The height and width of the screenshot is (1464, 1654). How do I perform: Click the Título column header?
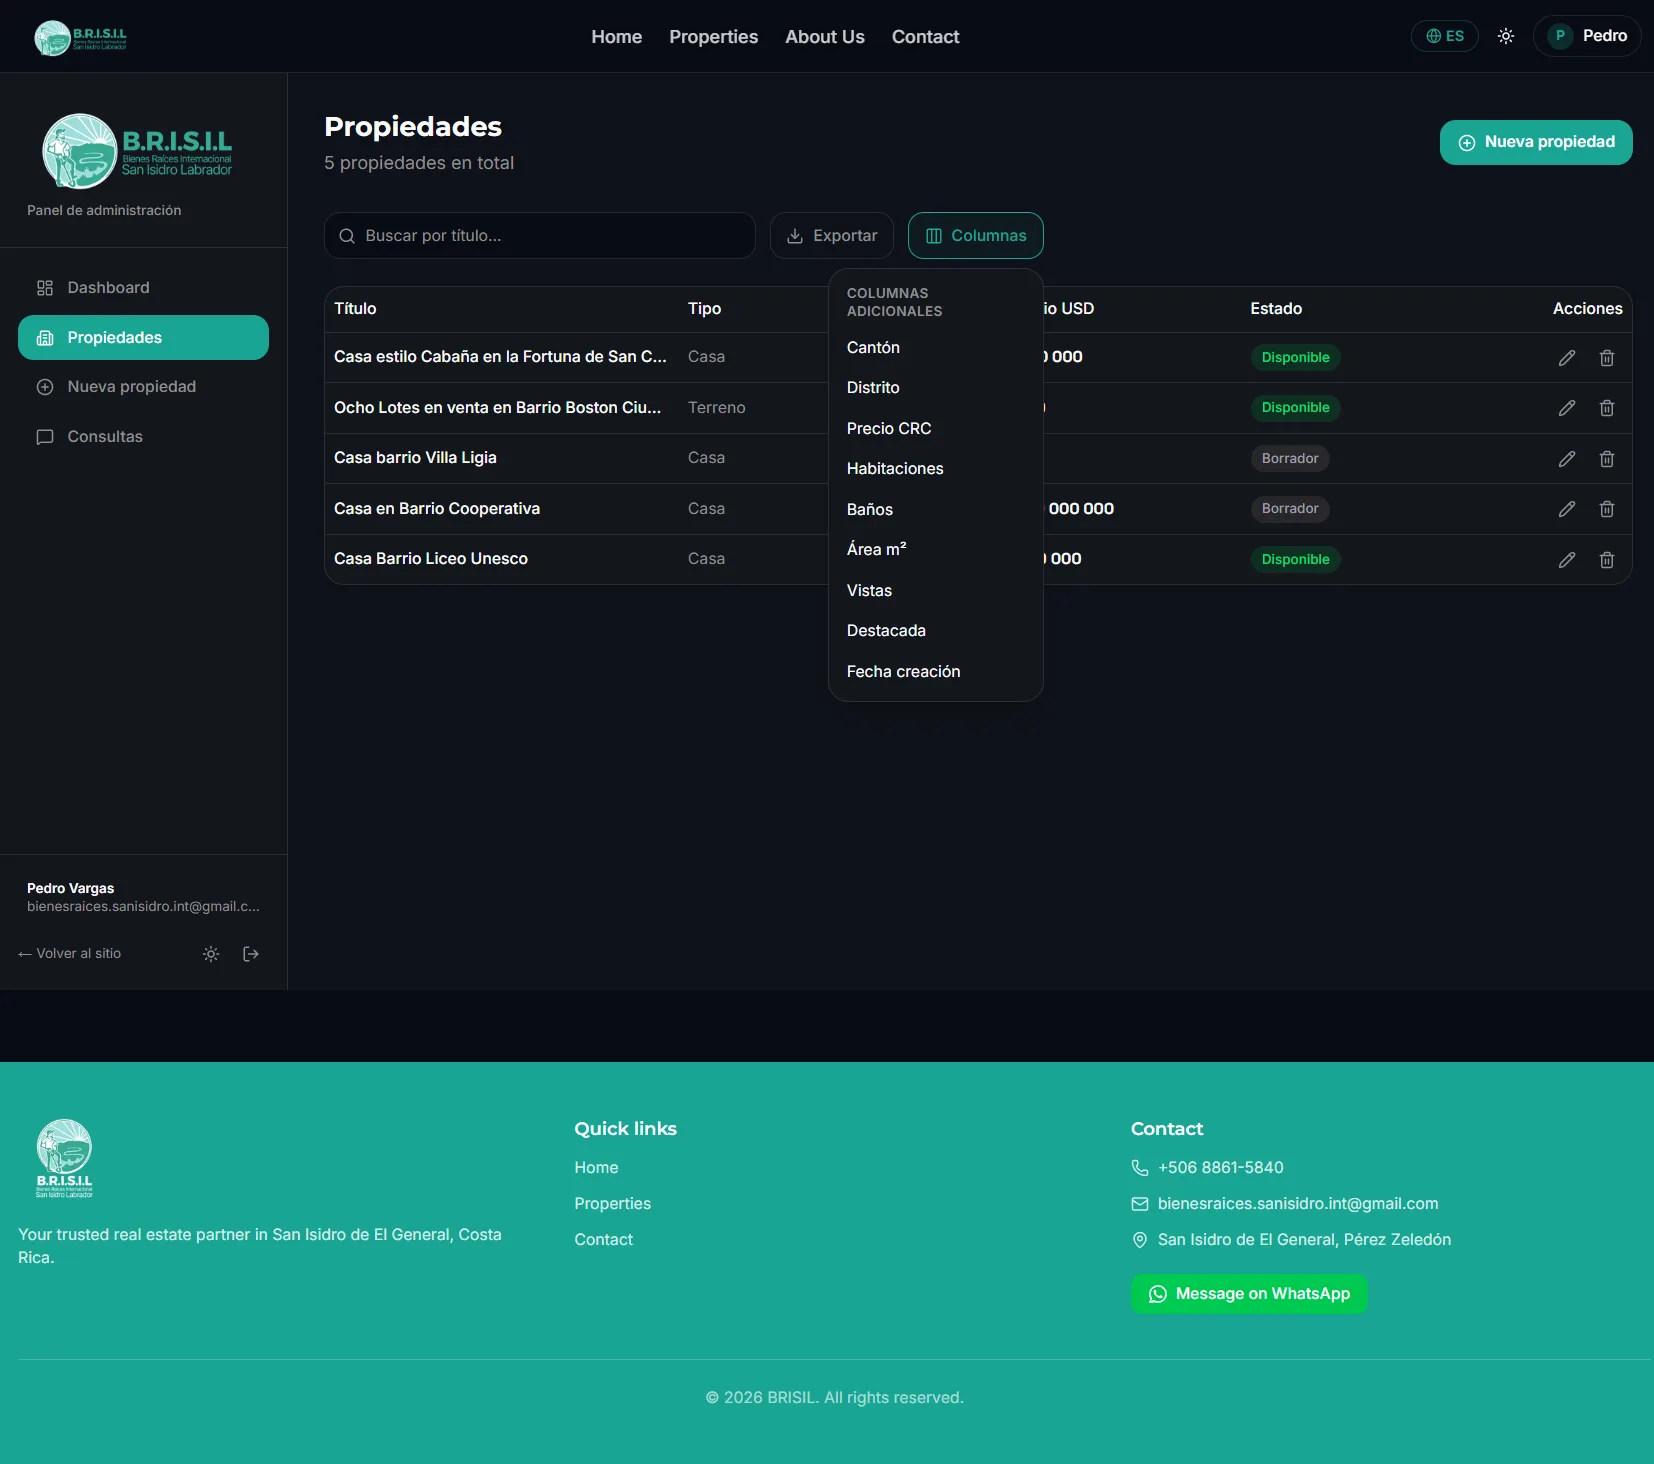(355, 309)
